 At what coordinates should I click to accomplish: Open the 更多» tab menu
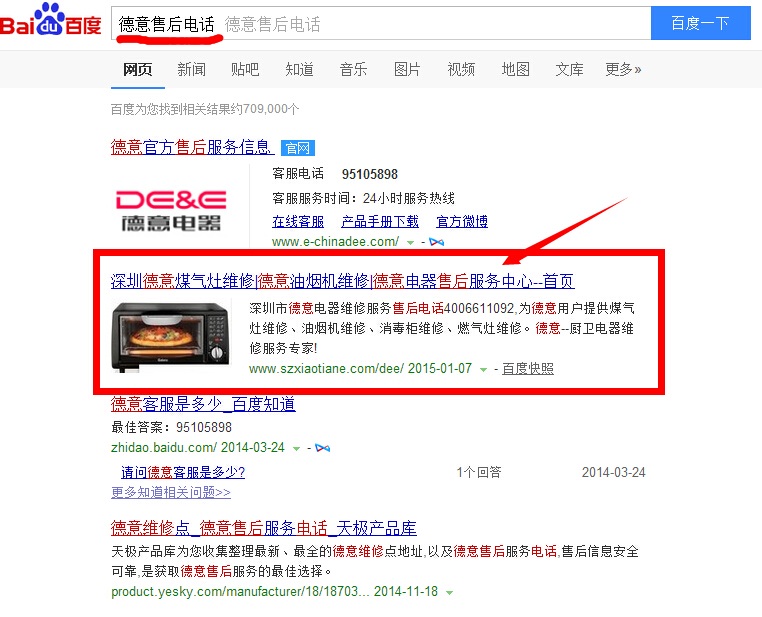[623, 69]
